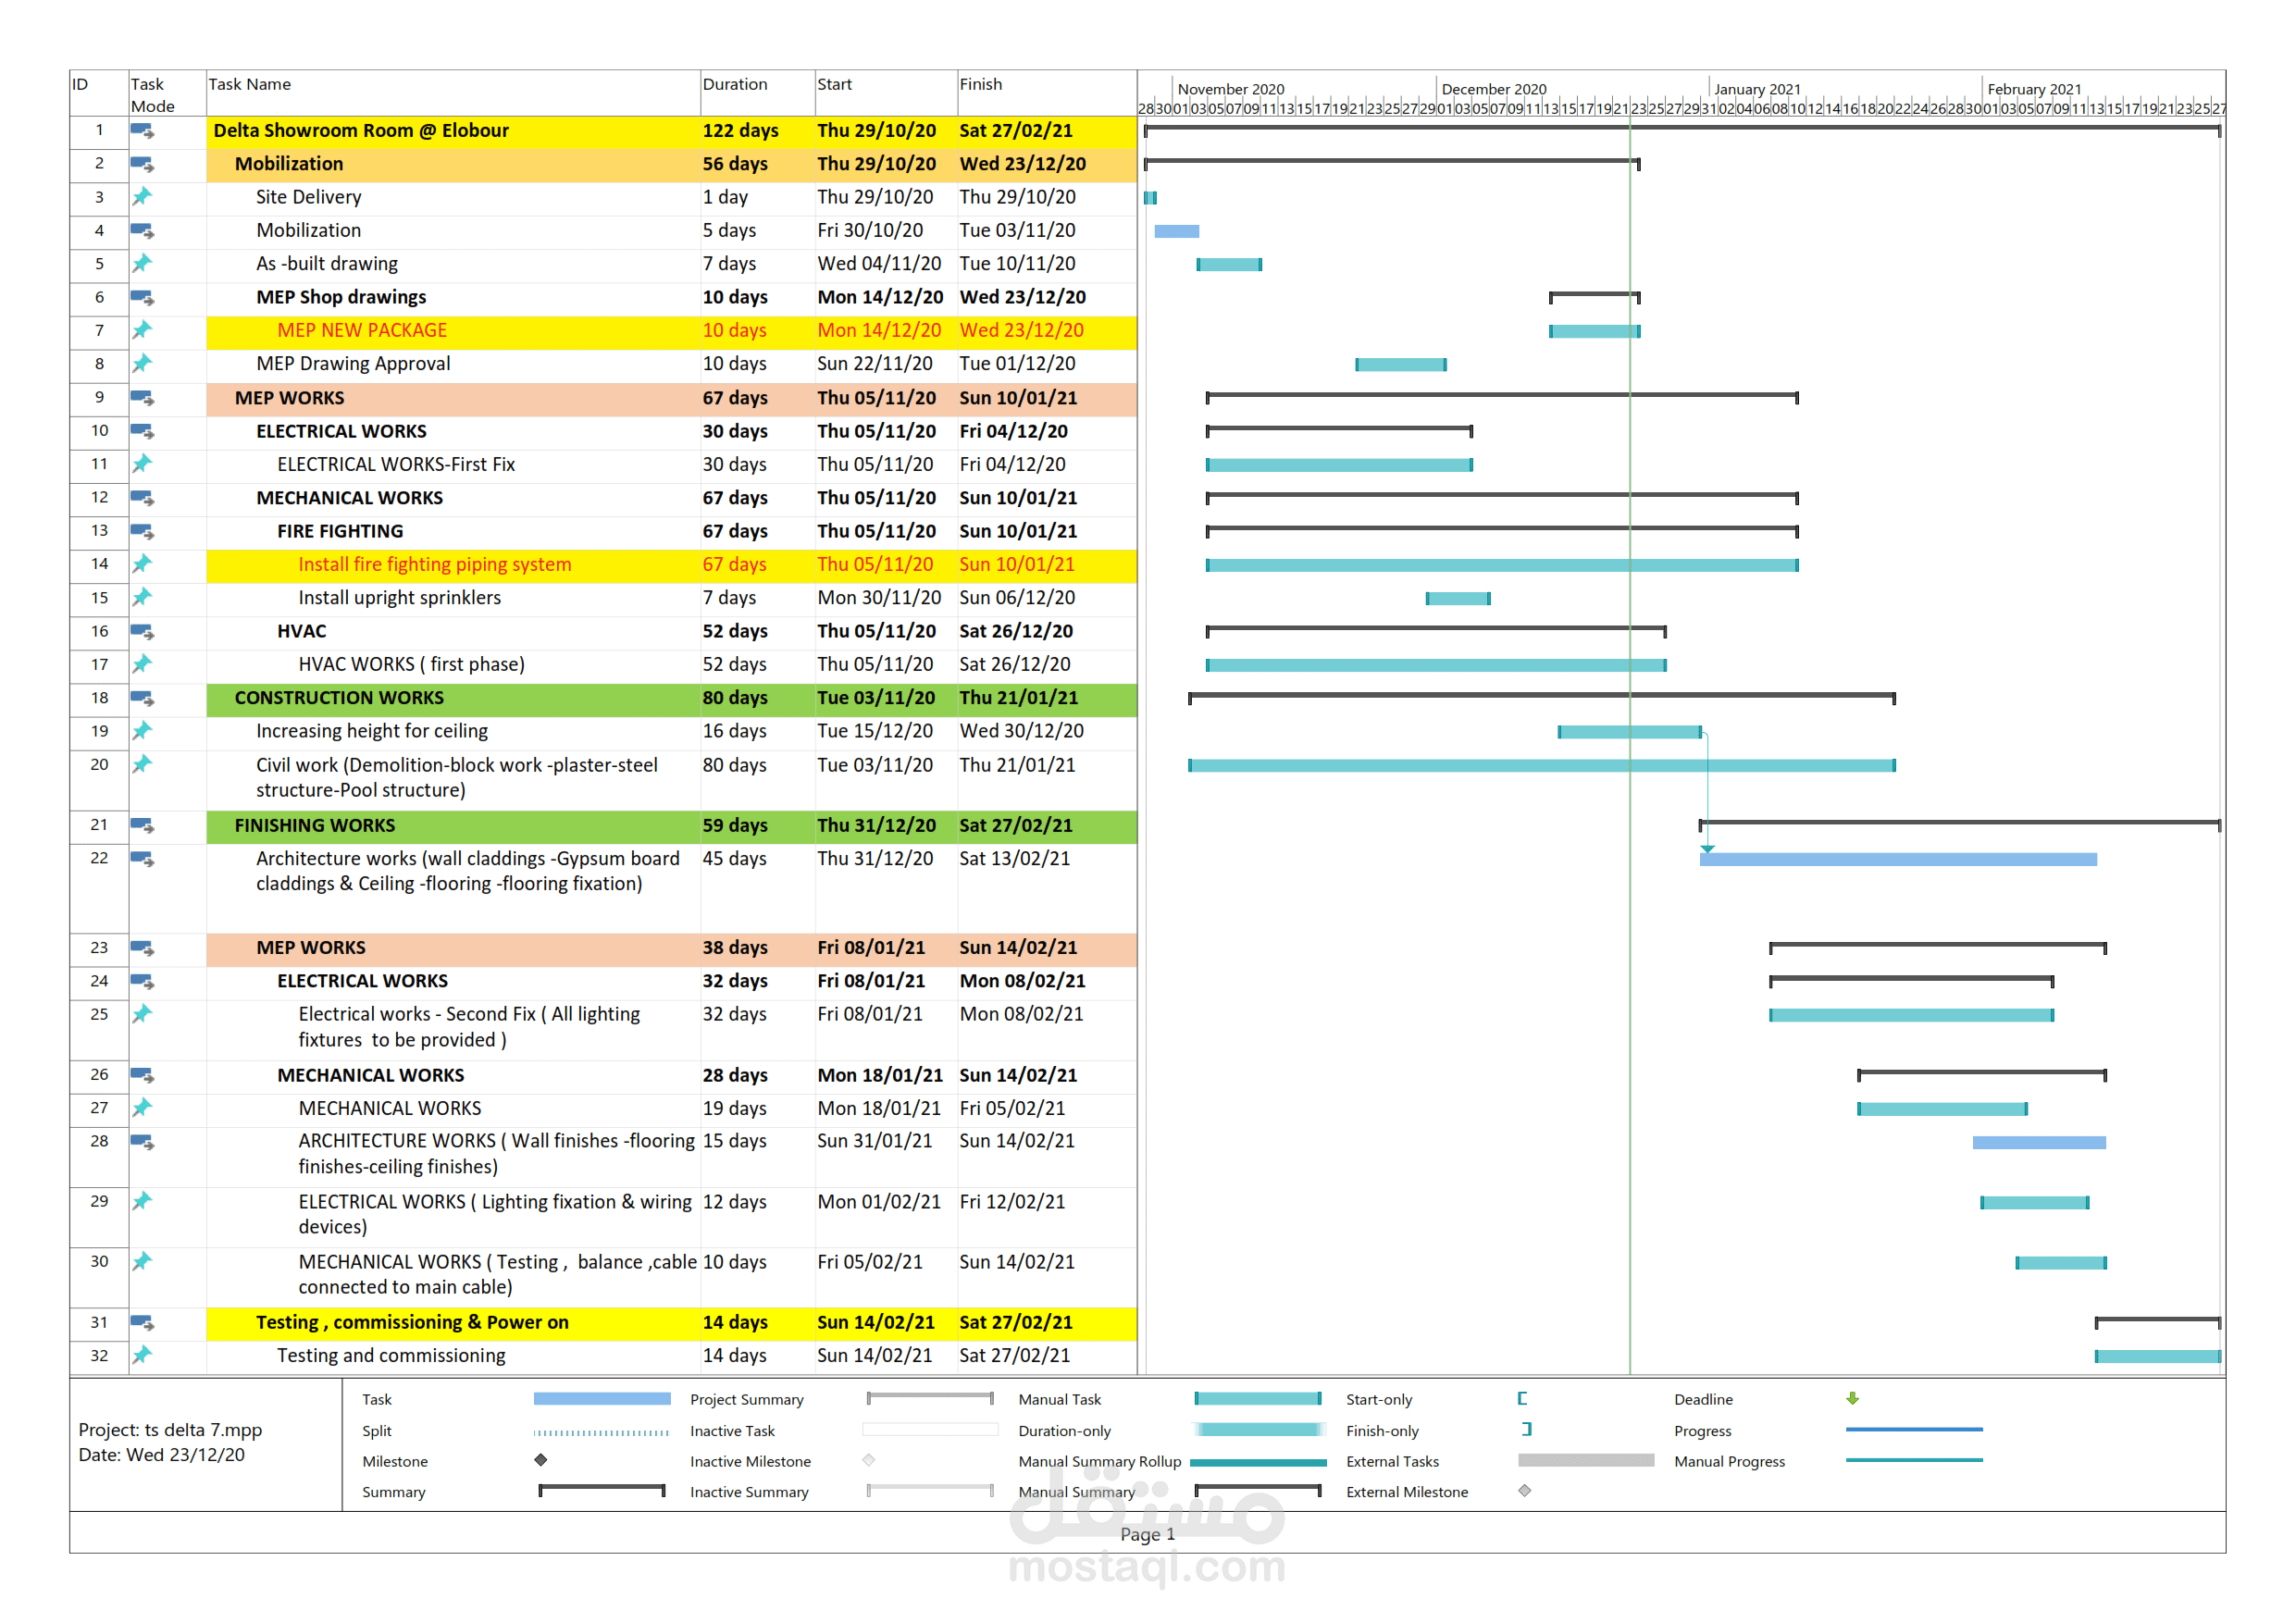2296x1623 pixels.
Task: Click the Gantt bar for As-built drawing
Action: pyautogui.click(x=1229, y=265)
